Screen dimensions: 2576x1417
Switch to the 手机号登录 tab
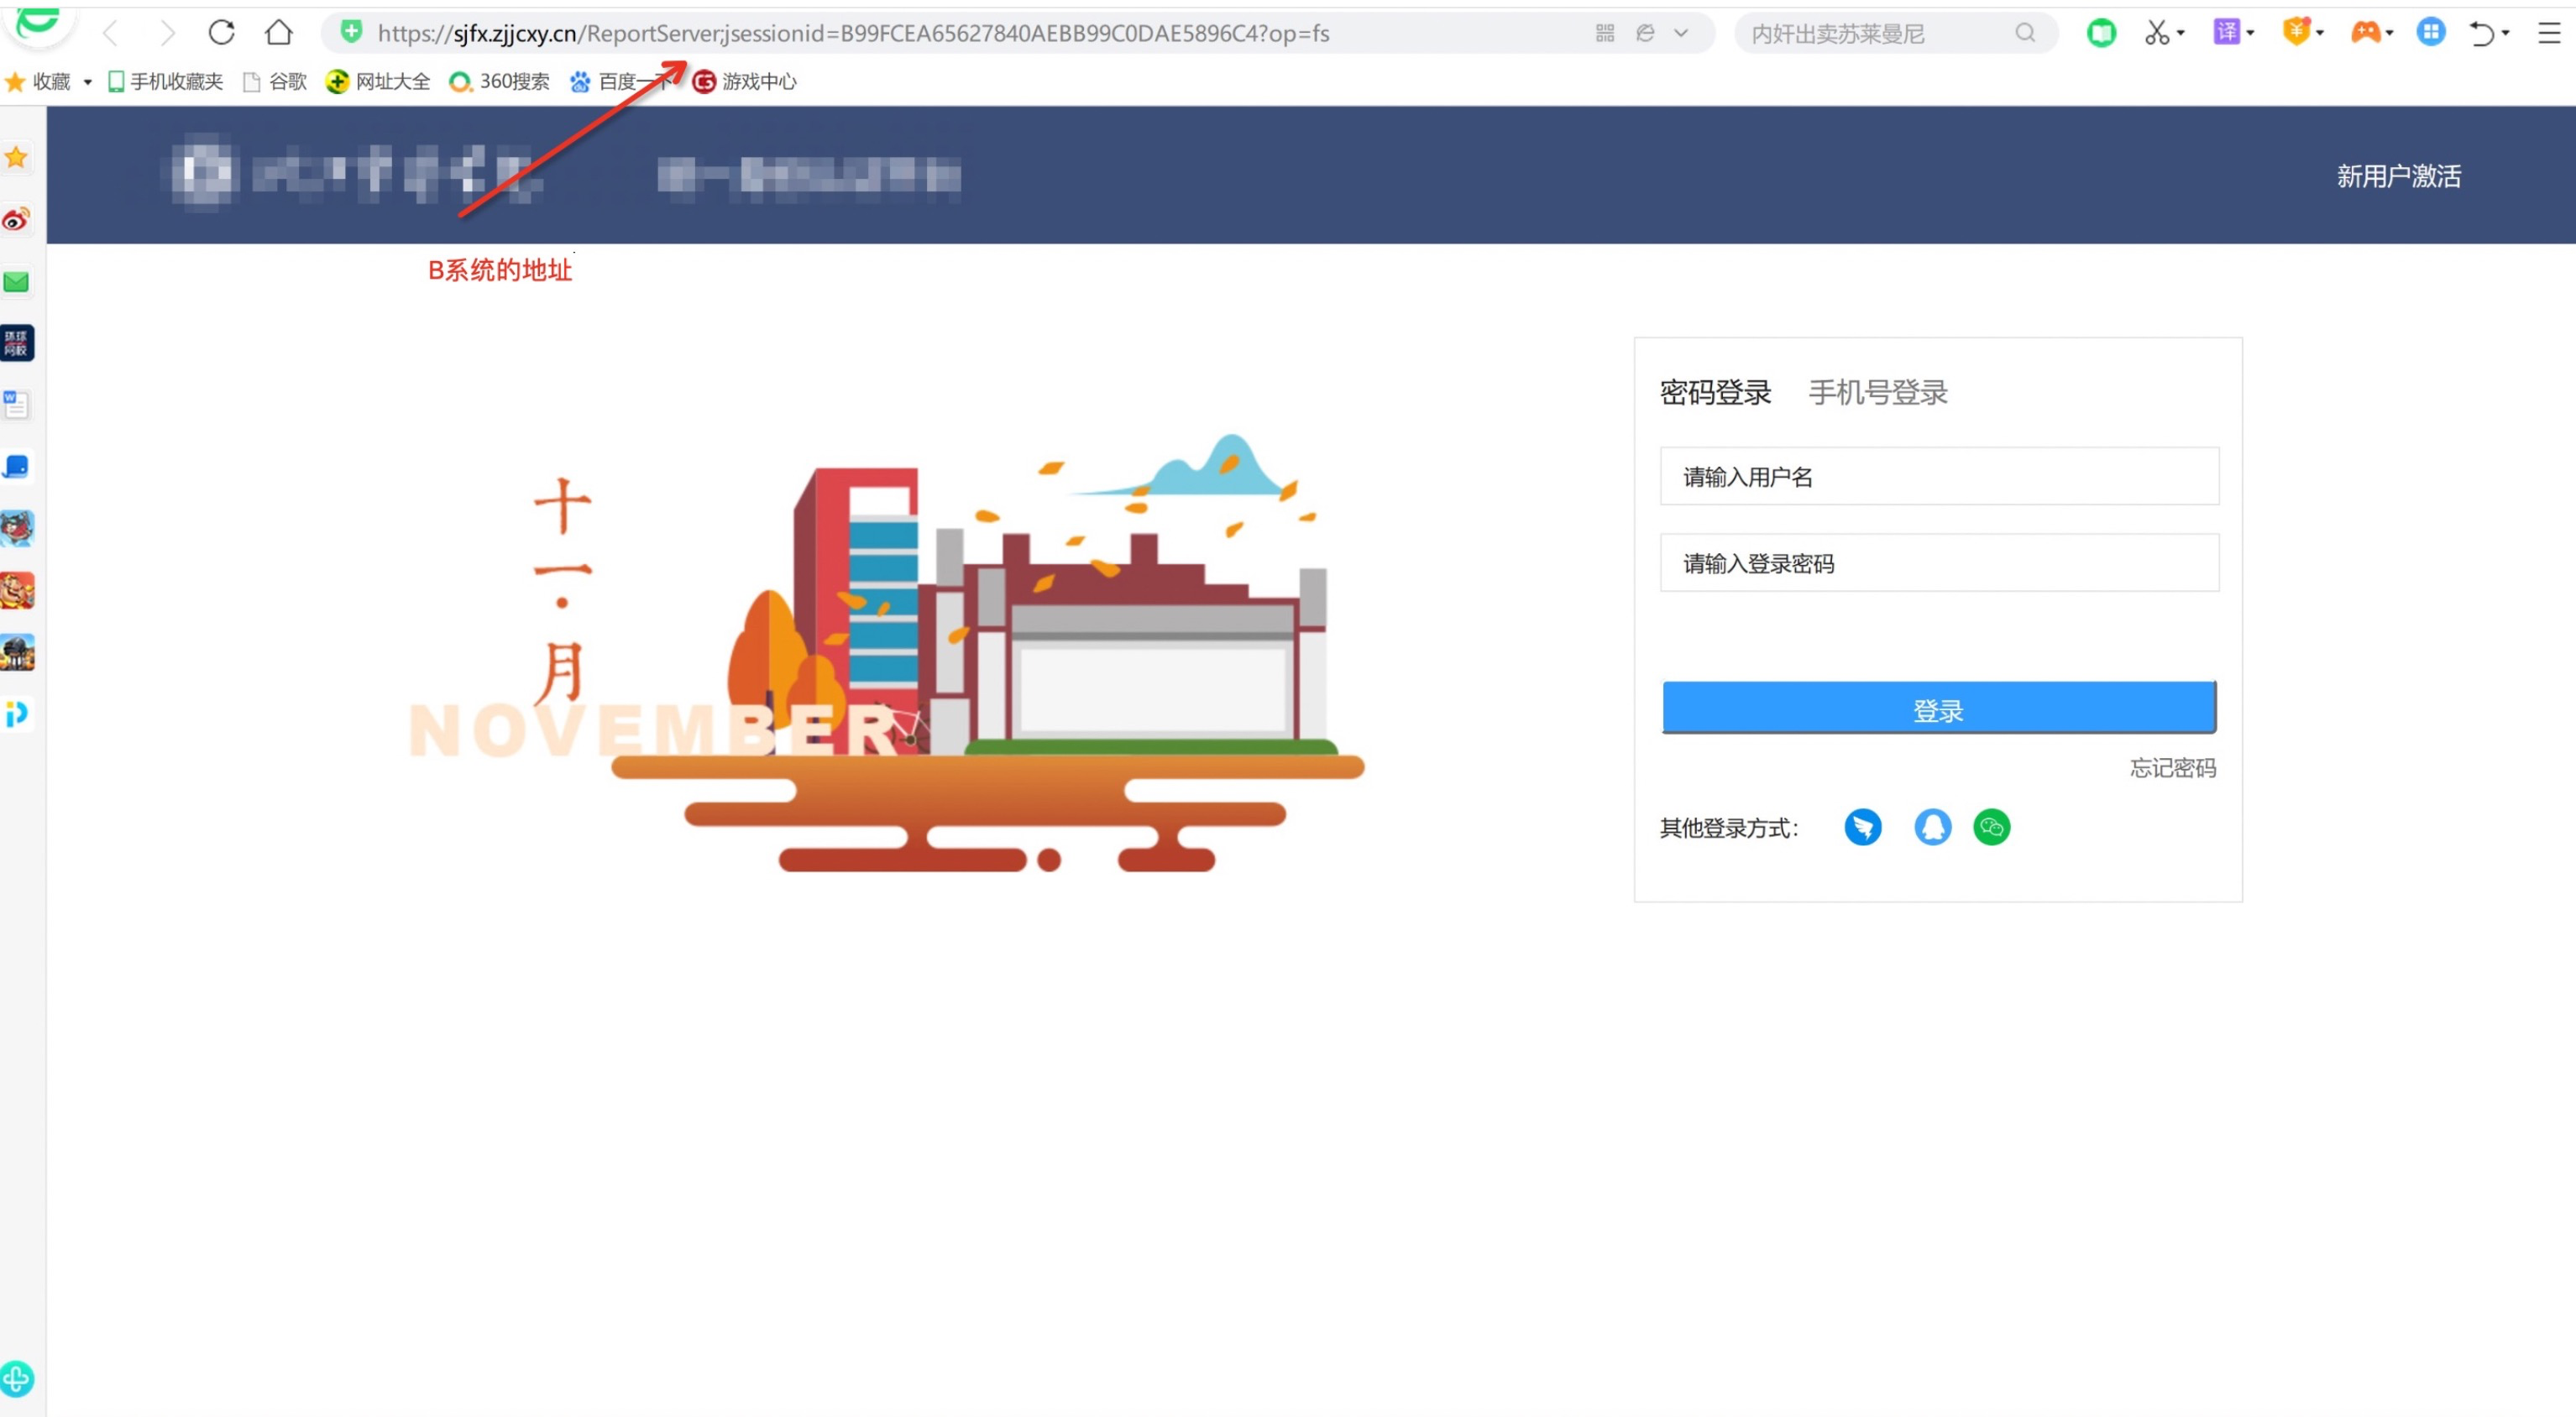click(1877, 392)
